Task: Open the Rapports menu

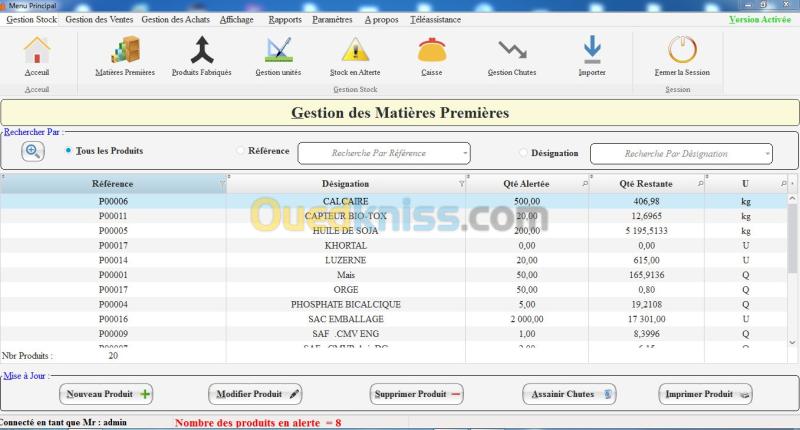Action: [x=285, y=19]
